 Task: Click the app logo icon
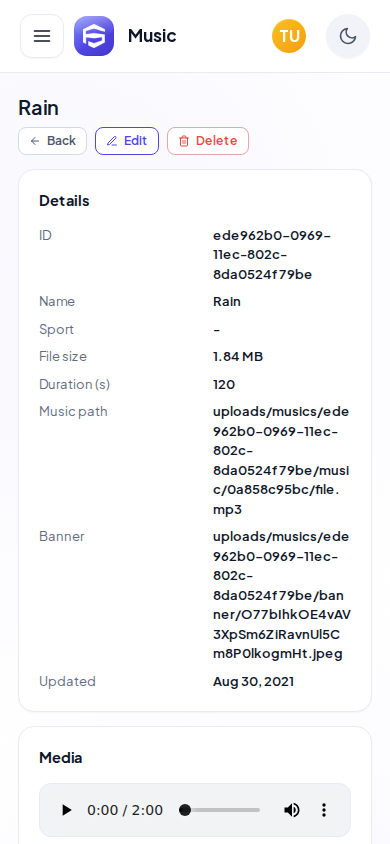94,36
